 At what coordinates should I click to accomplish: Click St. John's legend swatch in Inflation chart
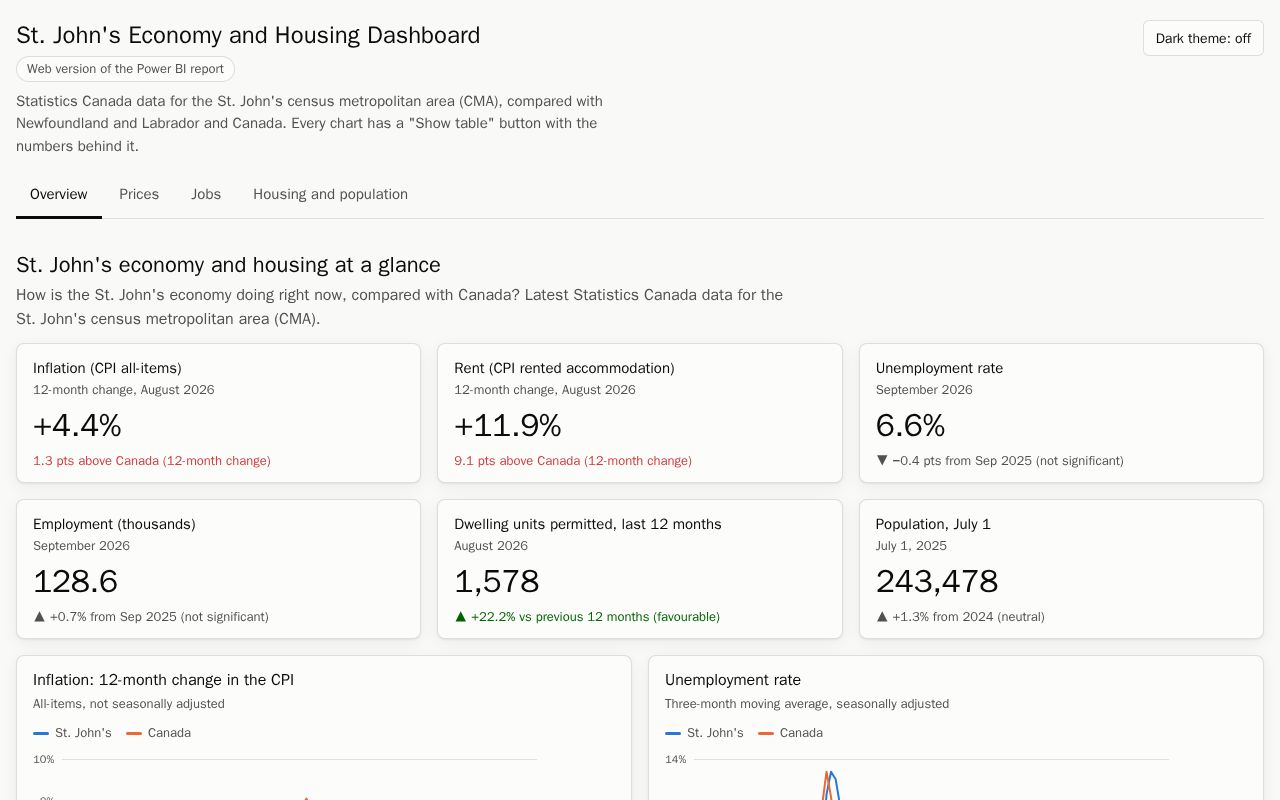[41, 733]
